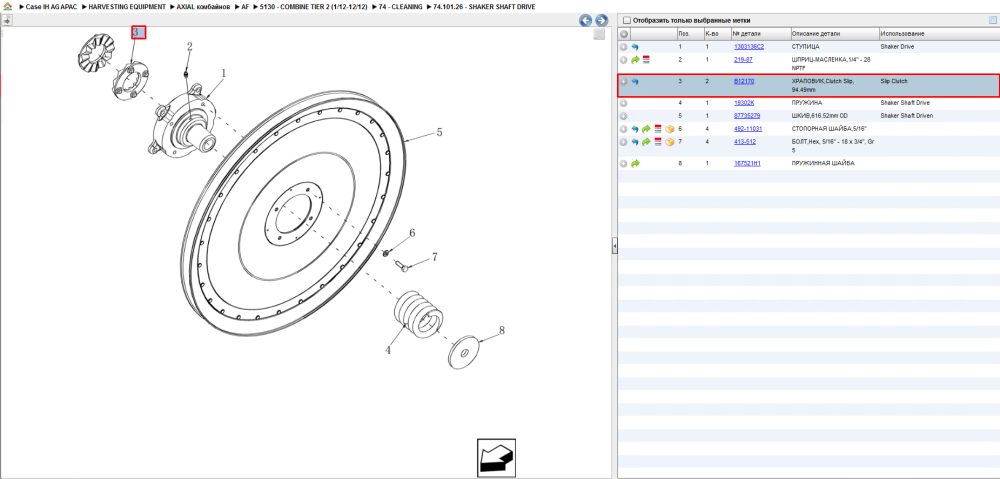Expand row of part 492-11031
This screenshot has width=1000, height=479.
[624, 129]
